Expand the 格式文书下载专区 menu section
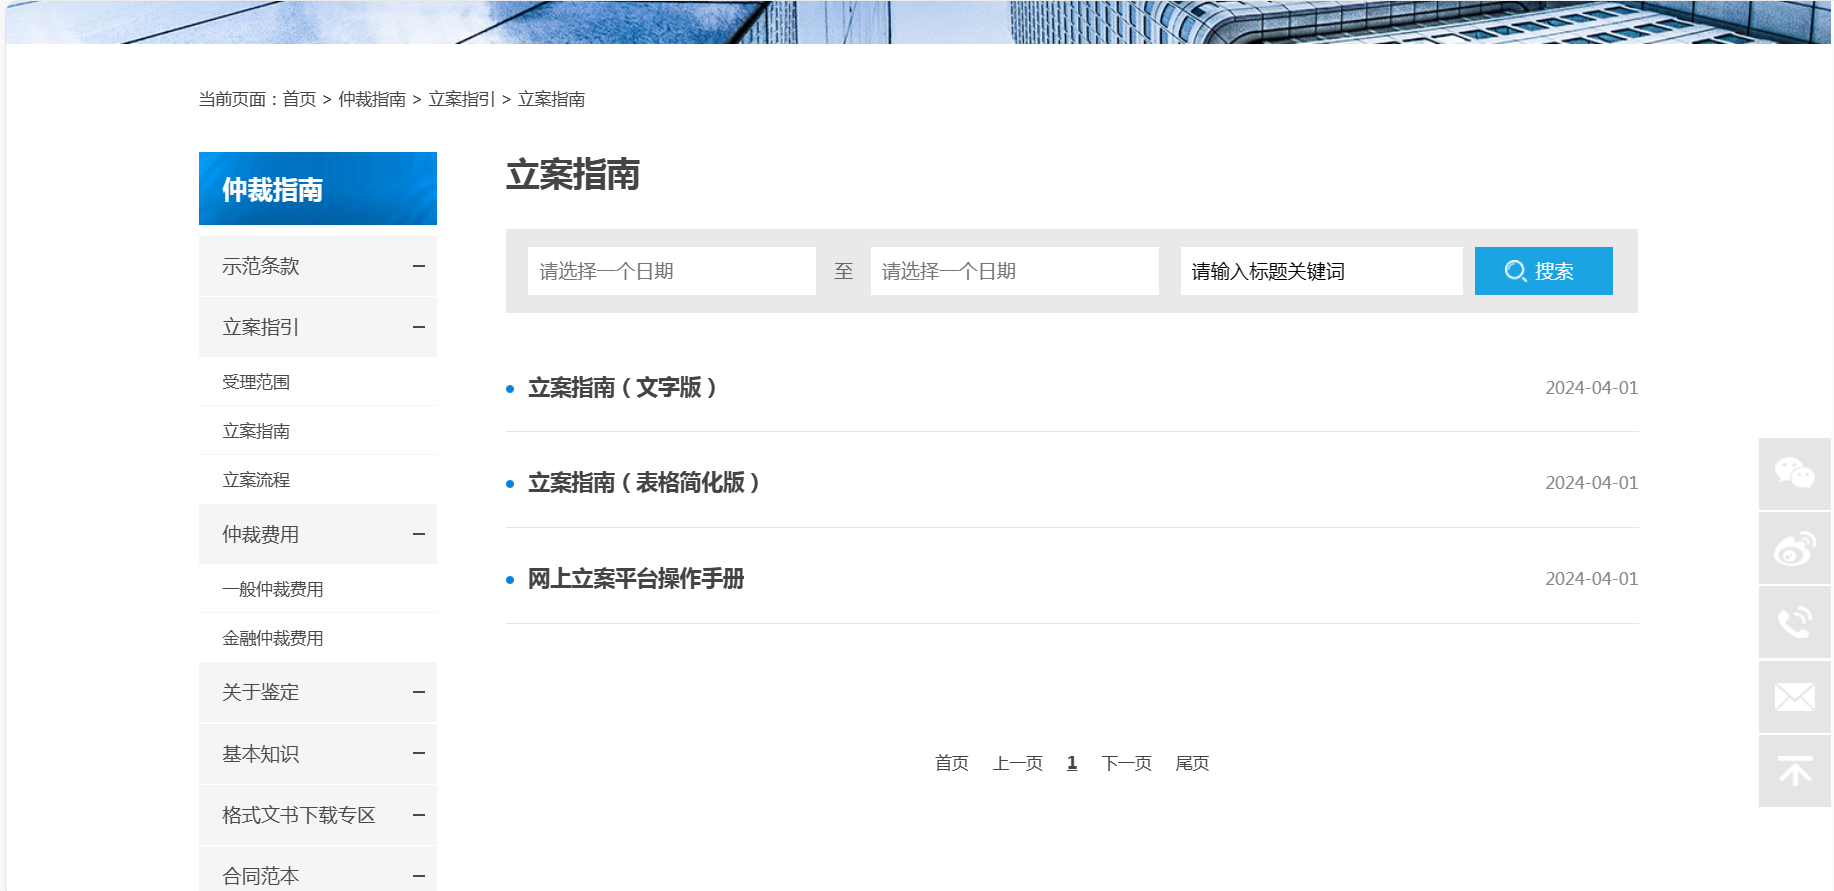This screenshot has width=1834, height=891. coord(418,815)
